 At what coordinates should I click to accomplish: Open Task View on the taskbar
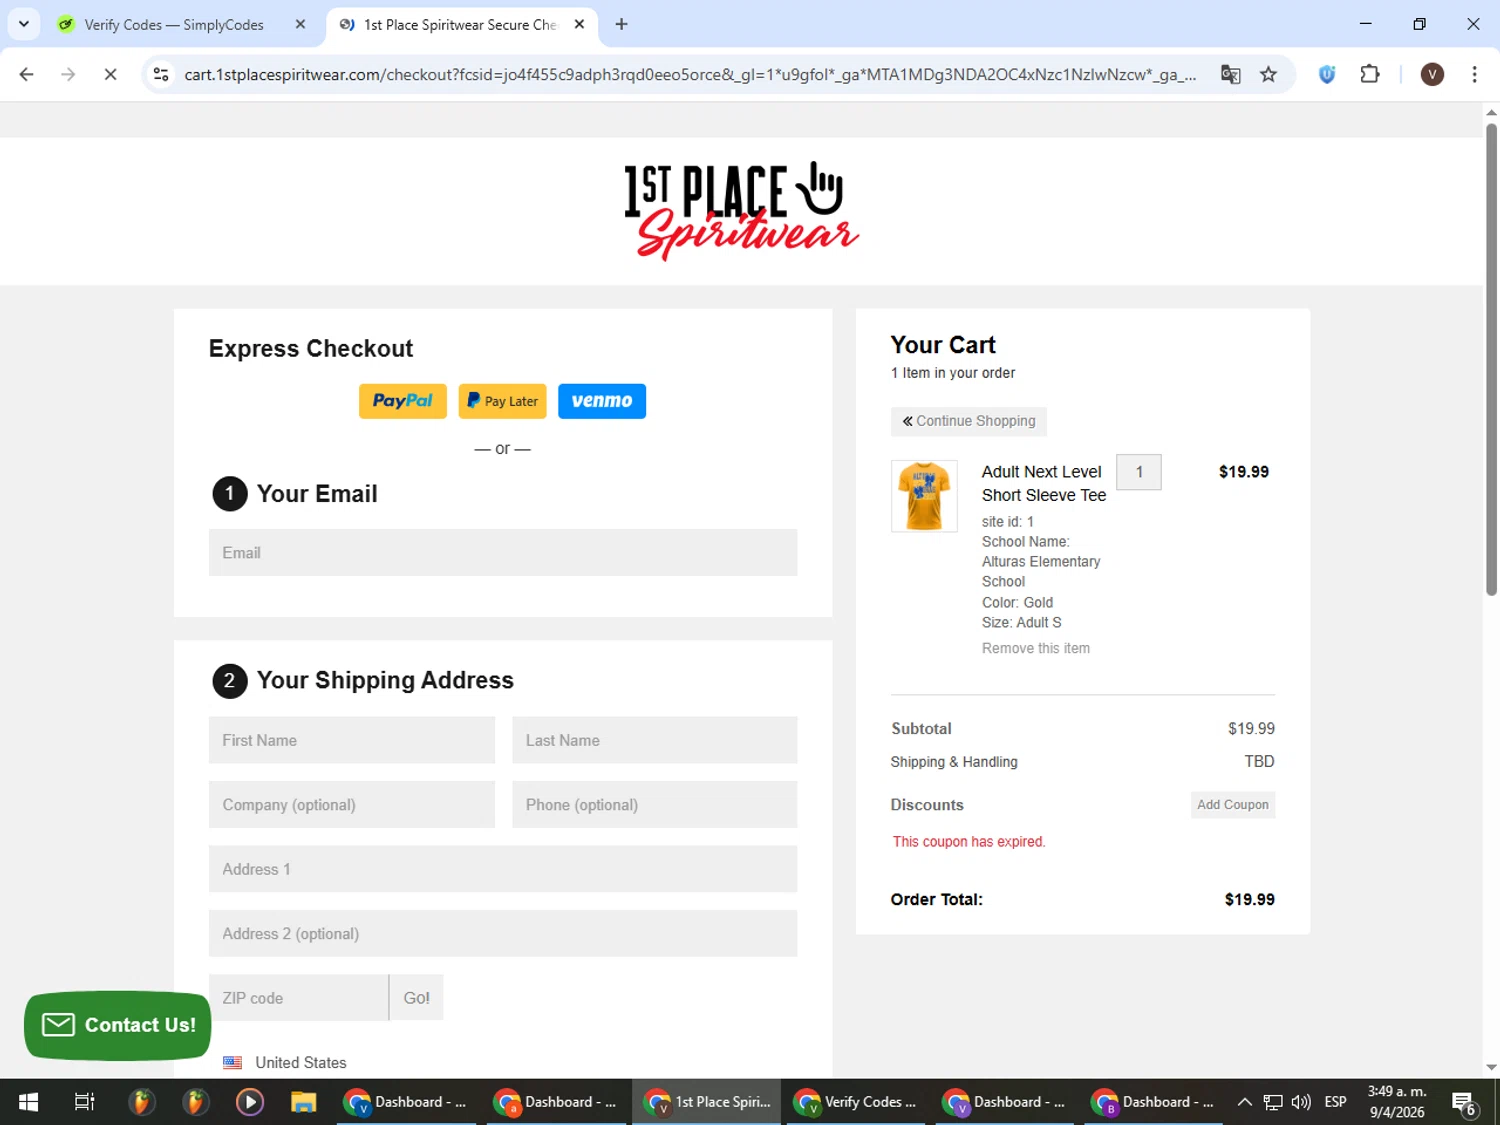pos(85,1102)
